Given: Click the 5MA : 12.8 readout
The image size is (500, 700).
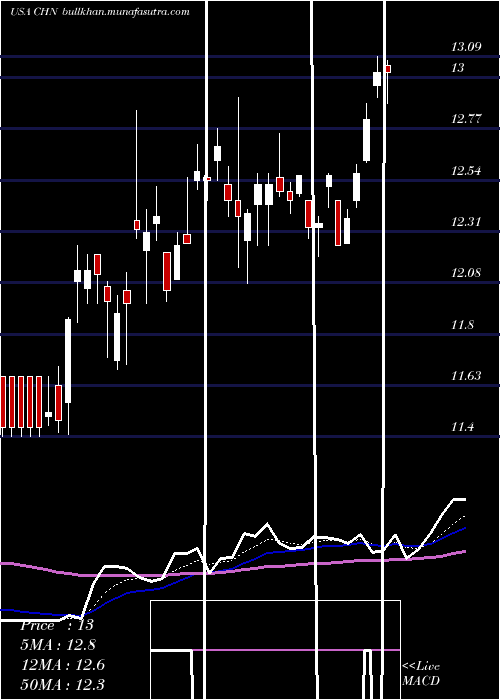Looking at the screenshot, I should [x=58, y=645].
